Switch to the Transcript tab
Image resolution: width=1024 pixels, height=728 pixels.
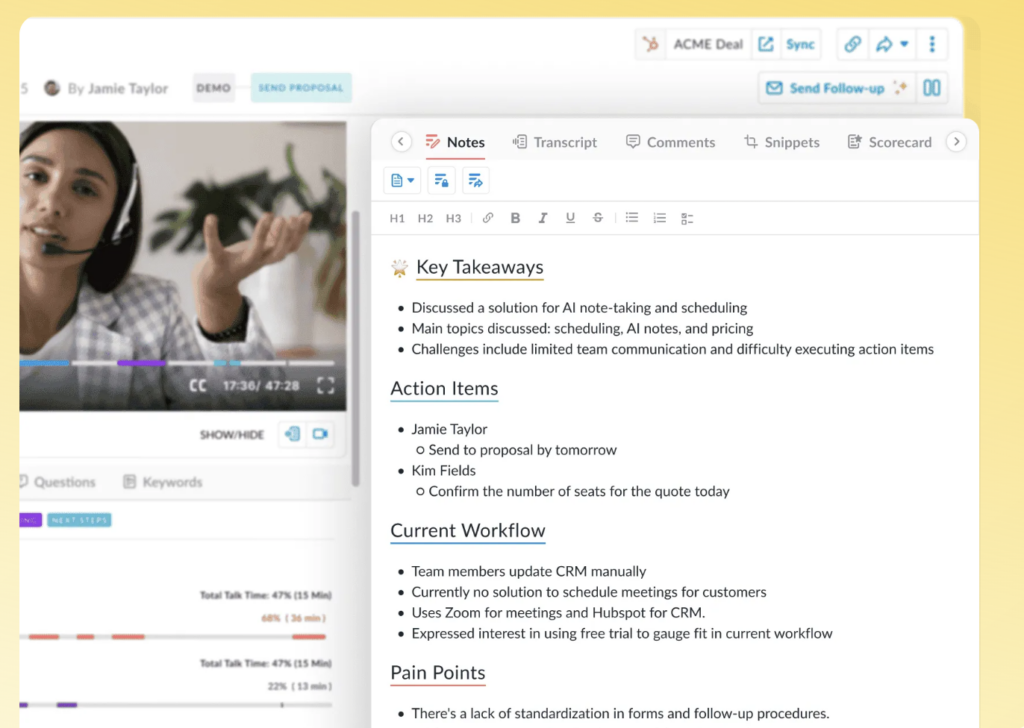[x=554, y=142]
